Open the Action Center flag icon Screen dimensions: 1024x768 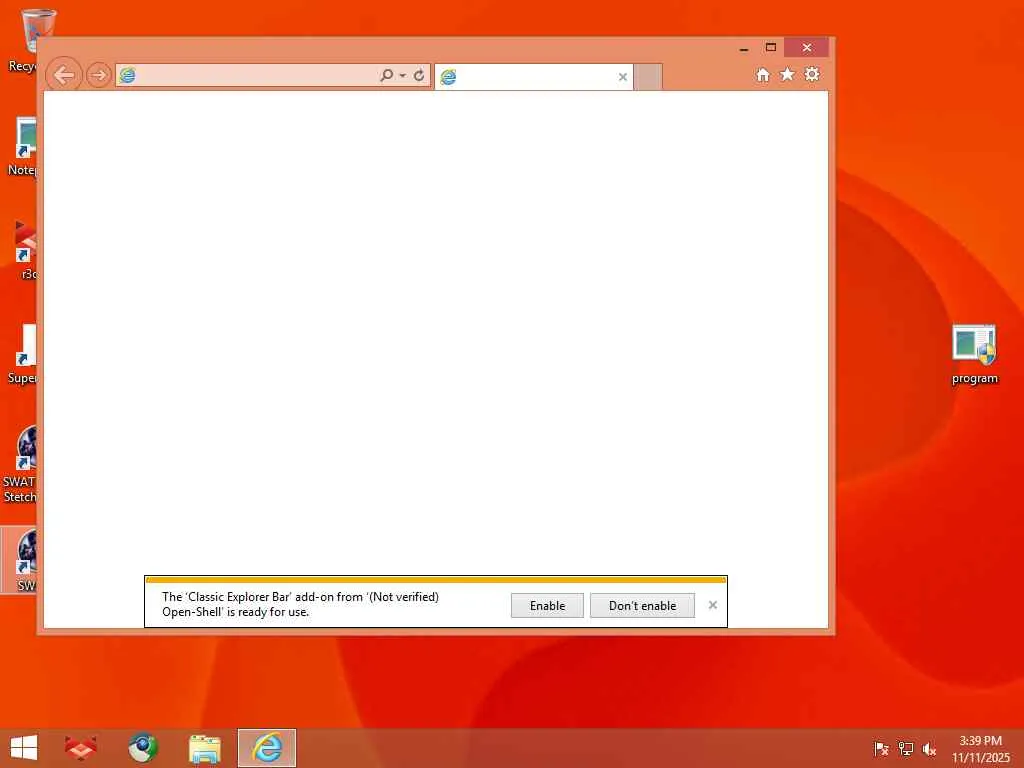coord(882,748)
